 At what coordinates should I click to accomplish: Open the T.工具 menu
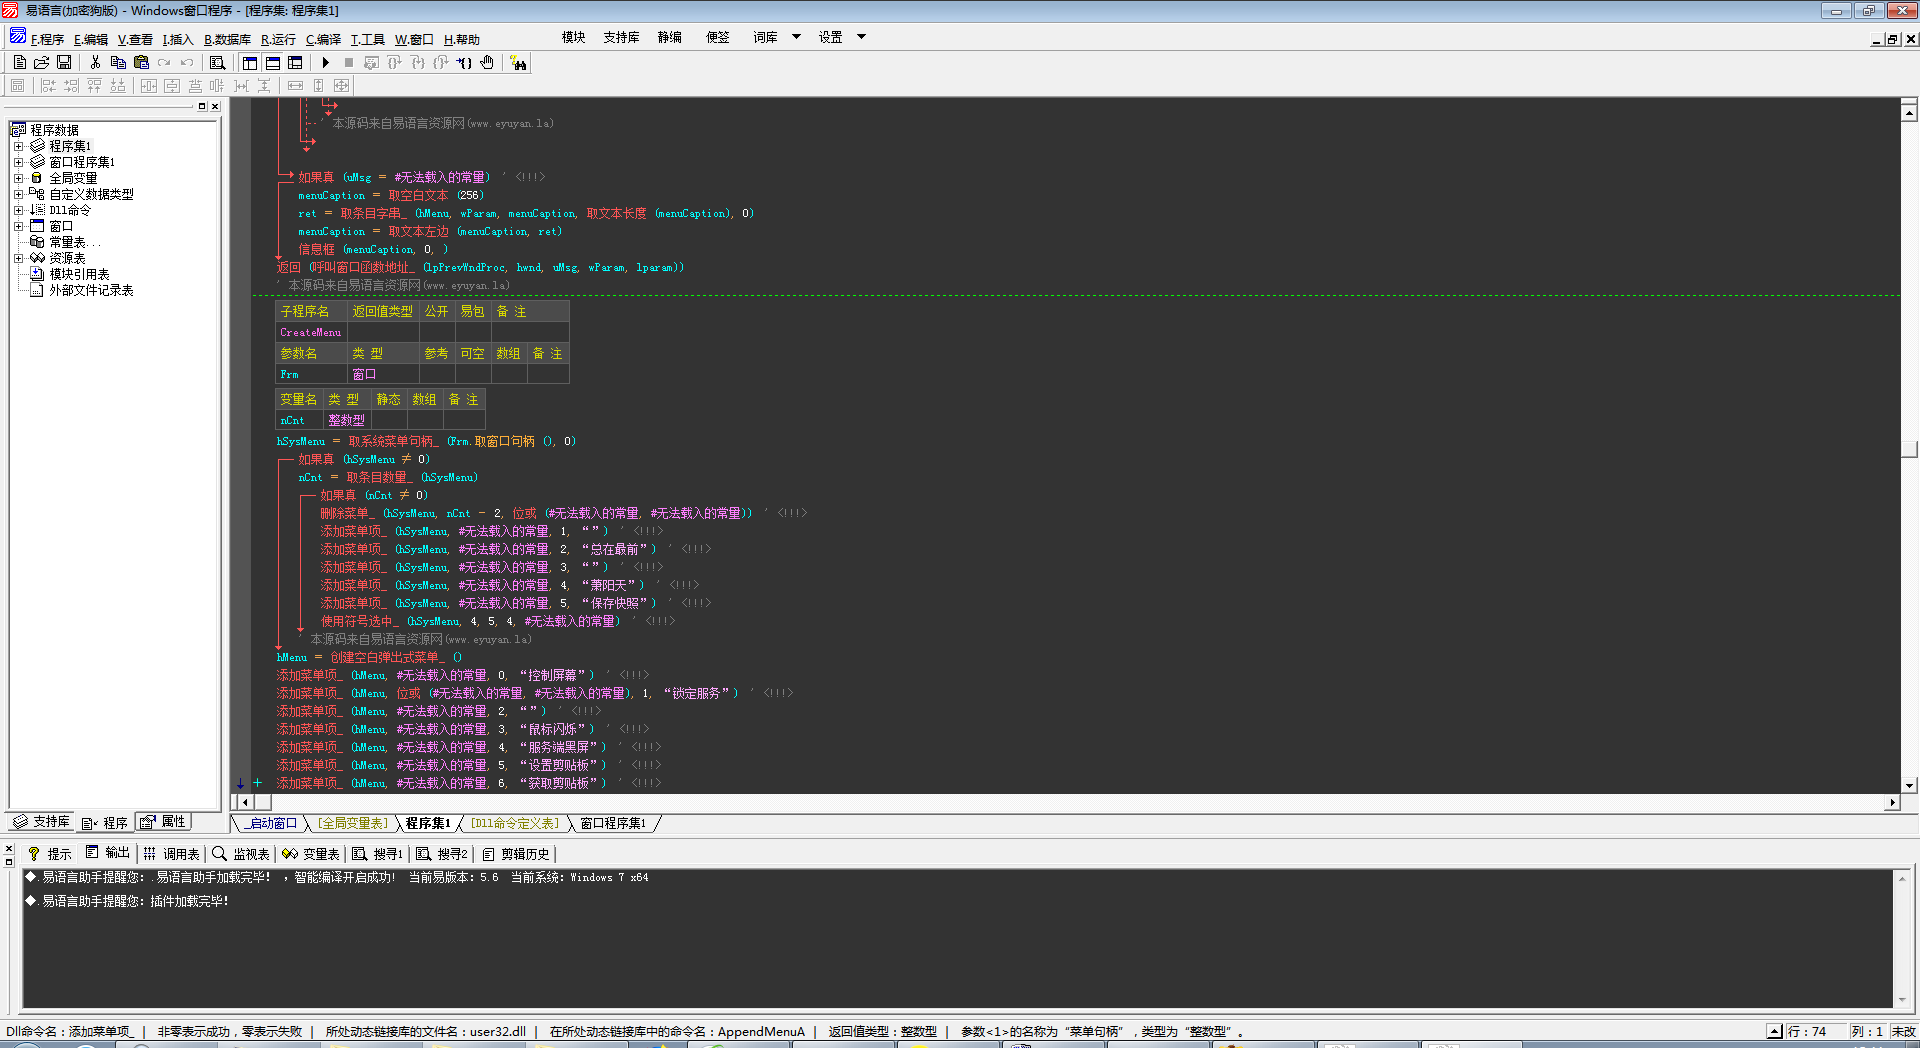pos(367,40)
